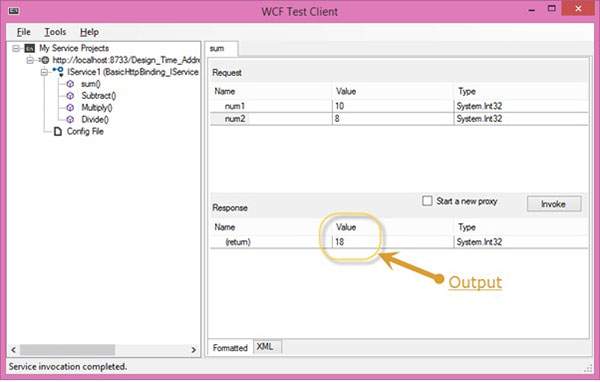Image resolution: width=600 pixels, height=382 pixels.
Task: Click the num2 name cell
Action: pos(271,119)
